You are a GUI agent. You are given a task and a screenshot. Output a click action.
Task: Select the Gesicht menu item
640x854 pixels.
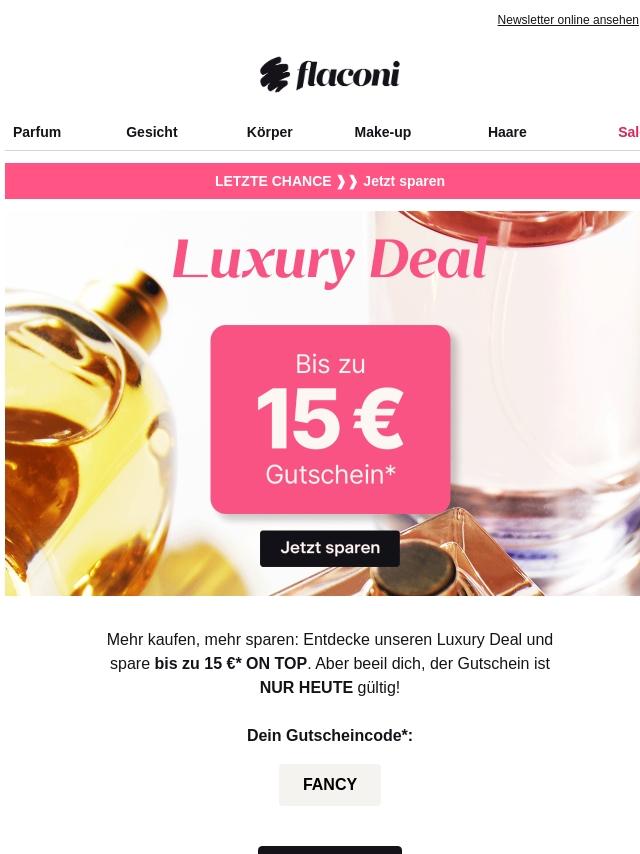coord(152,132)
